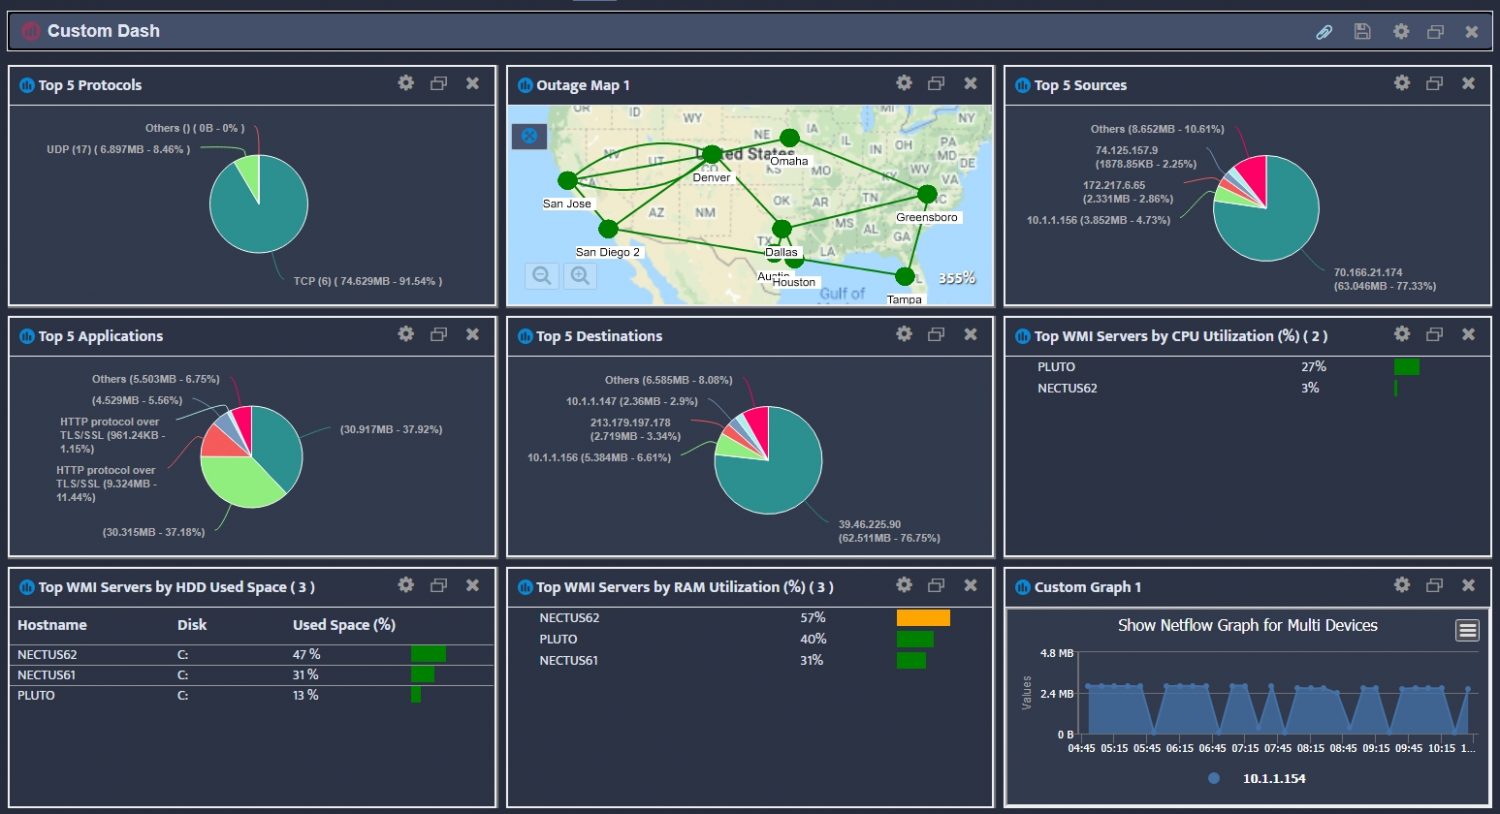The width and height of the screenshot is (1500, 814).
Task: Save the Custom Dash using the floppy disk icon
Action: point(1361,31)
